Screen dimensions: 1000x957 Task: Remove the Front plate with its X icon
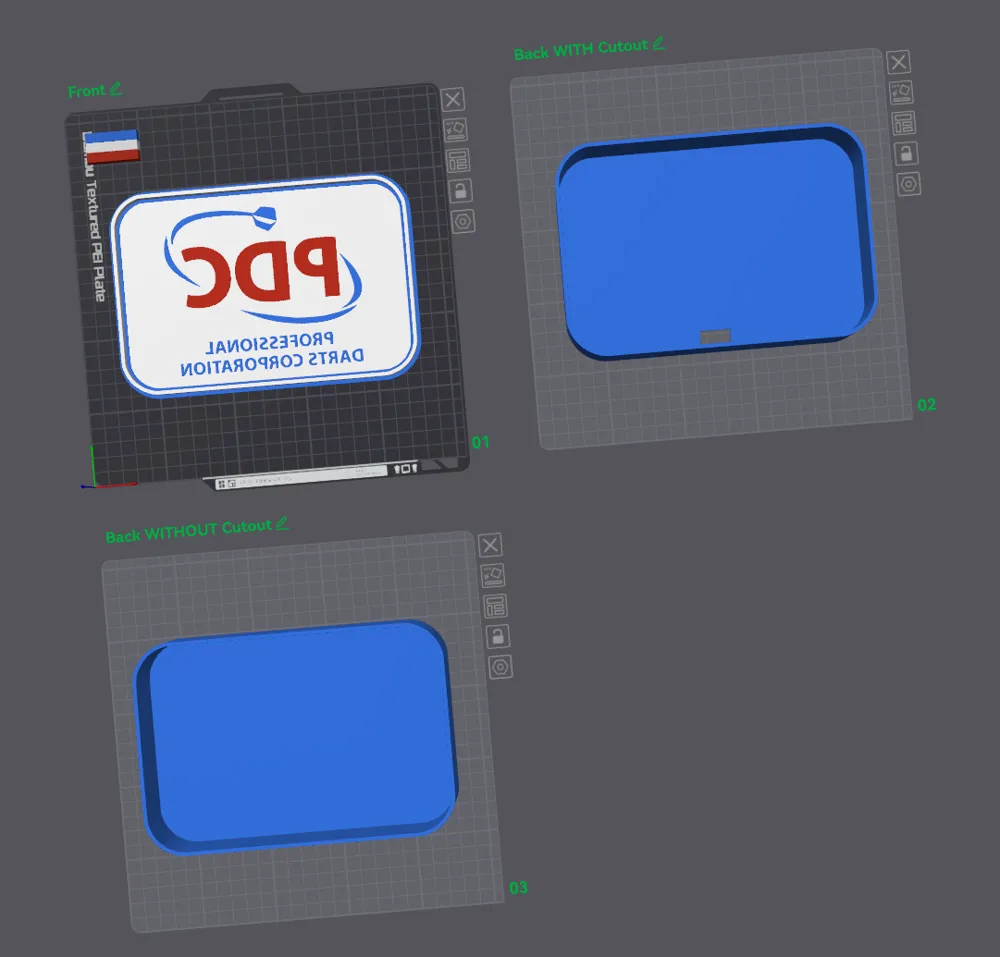pos(453,99)
